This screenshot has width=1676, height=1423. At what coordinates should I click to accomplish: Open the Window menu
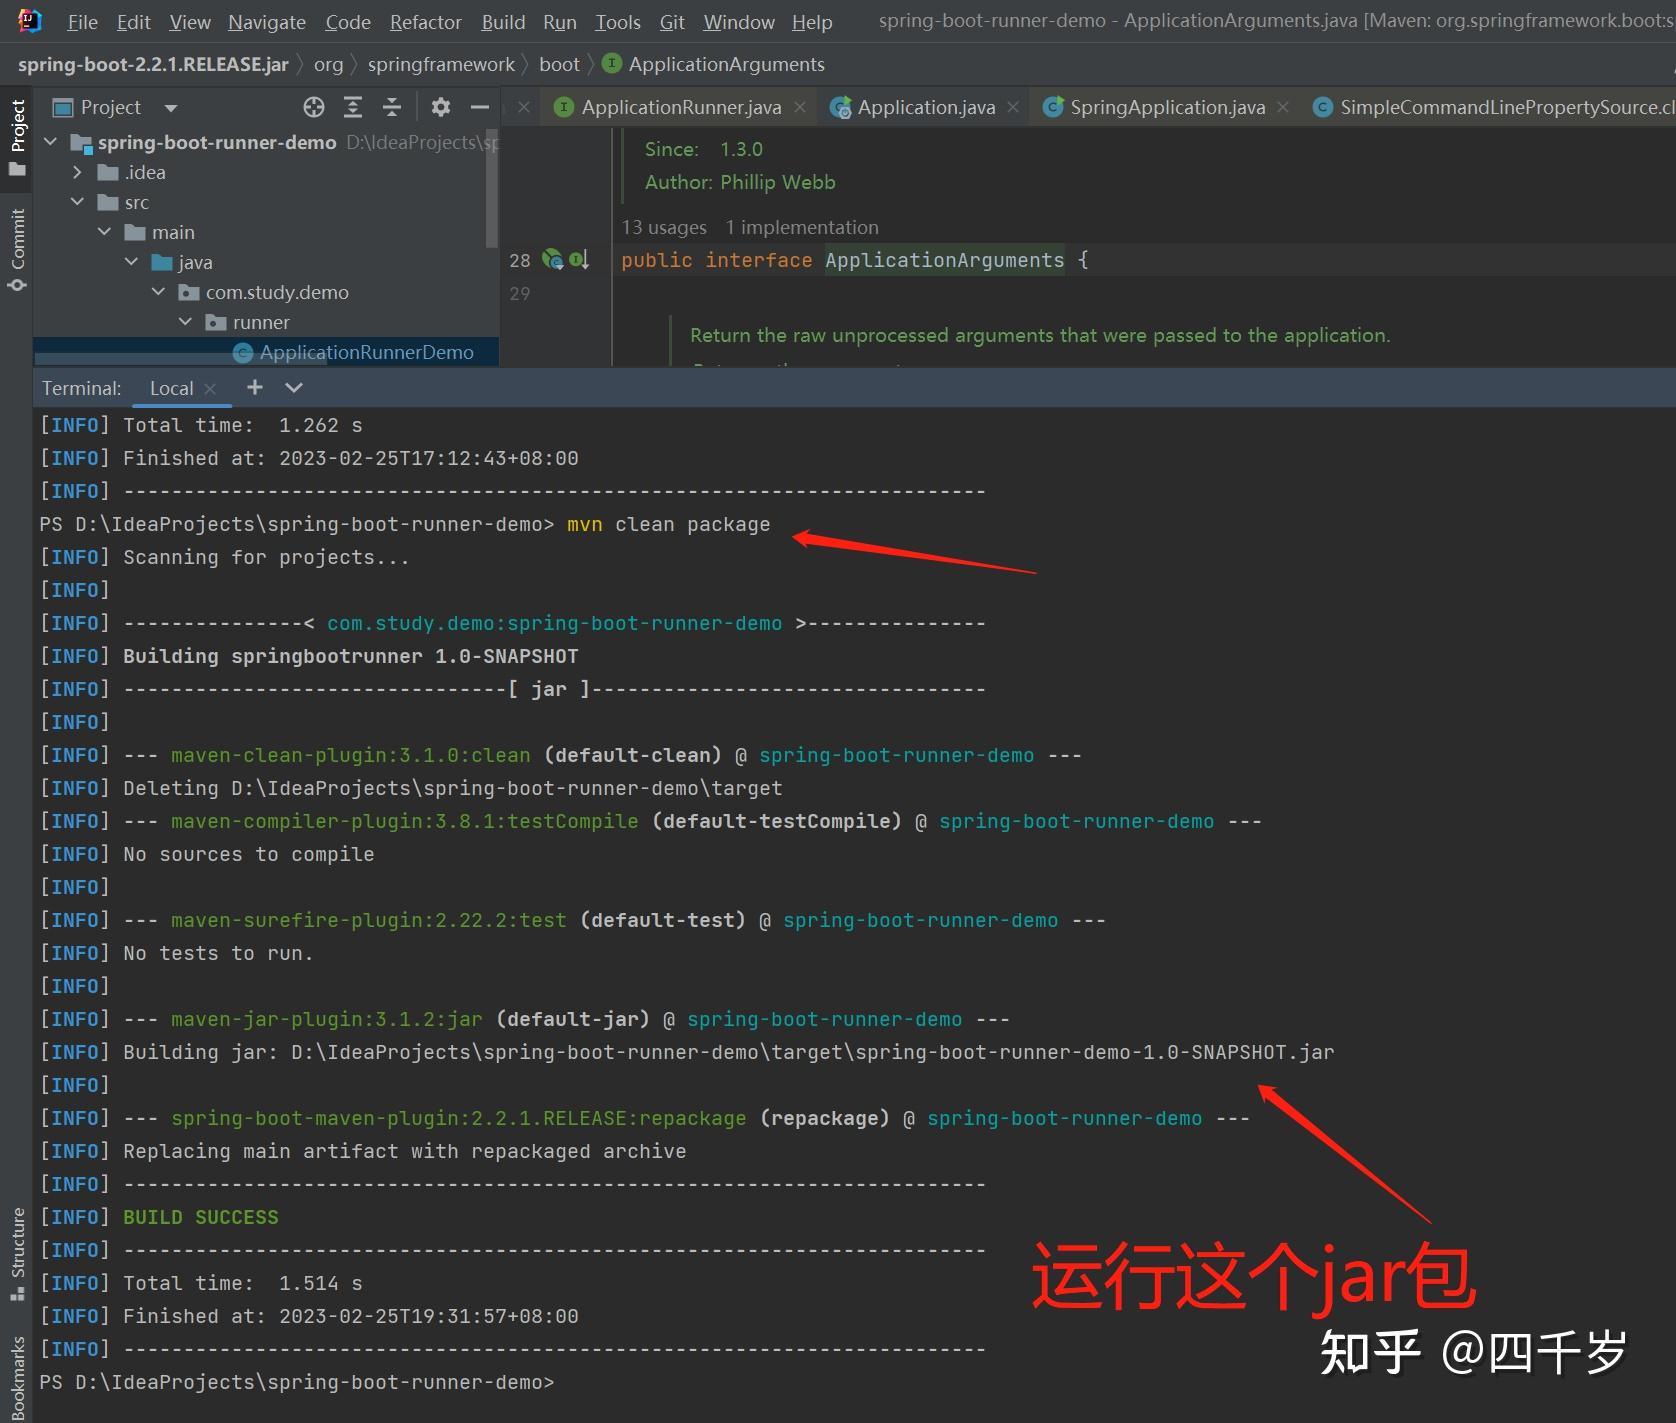pyautogui.click(x=739, y=22)
